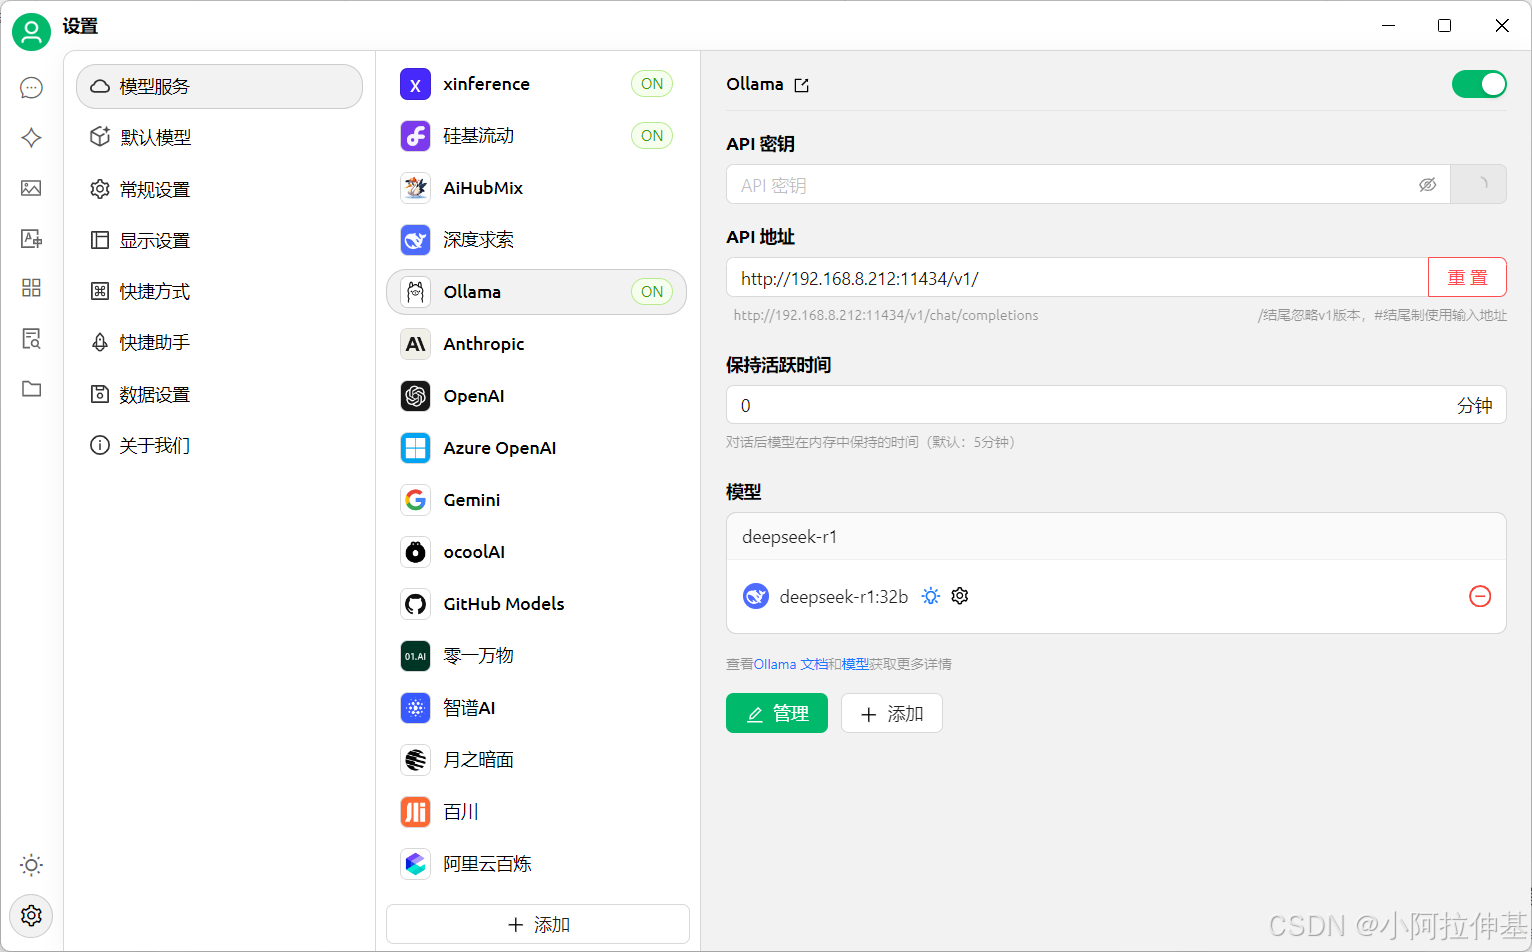The height and width of the screenshot is (952, 1532).
Task: Open the translate sidebar icon
Action: [x=31, y=238]
